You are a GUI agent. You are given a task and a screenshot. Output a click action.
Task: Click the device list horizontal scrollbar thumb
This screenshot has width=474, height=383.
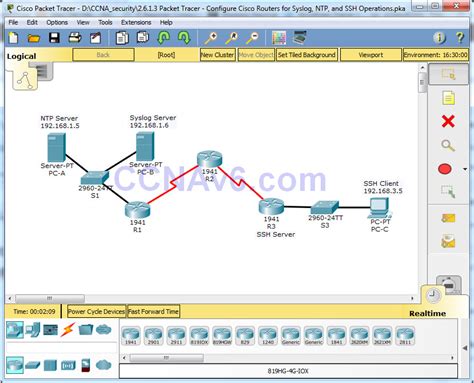pyautogui.click(x=166, y=358)
